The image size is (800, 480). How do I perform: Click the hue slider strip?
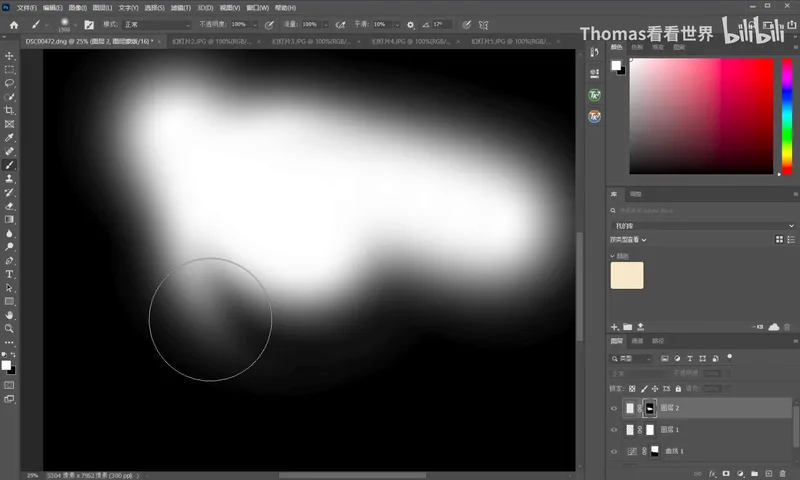click(x=787, y=116)
